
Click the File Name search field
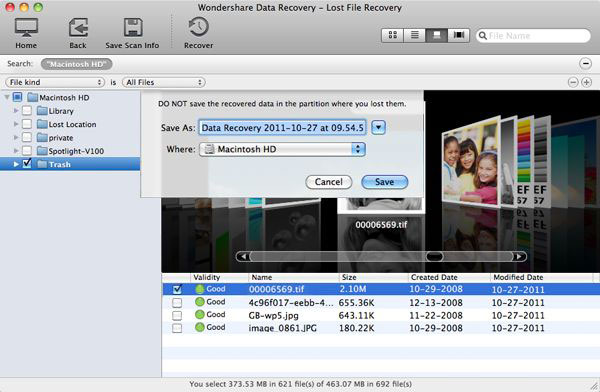pos(533,36)
